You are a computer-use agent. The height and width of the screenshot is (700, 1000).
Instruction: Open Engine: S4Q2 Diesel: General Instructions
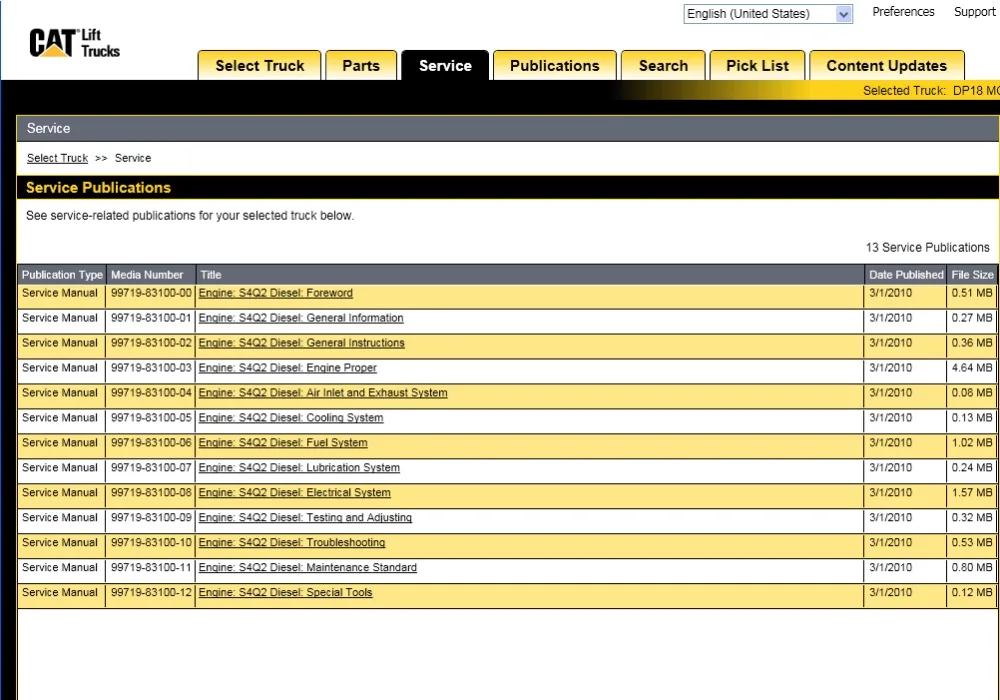click(302, 343)
